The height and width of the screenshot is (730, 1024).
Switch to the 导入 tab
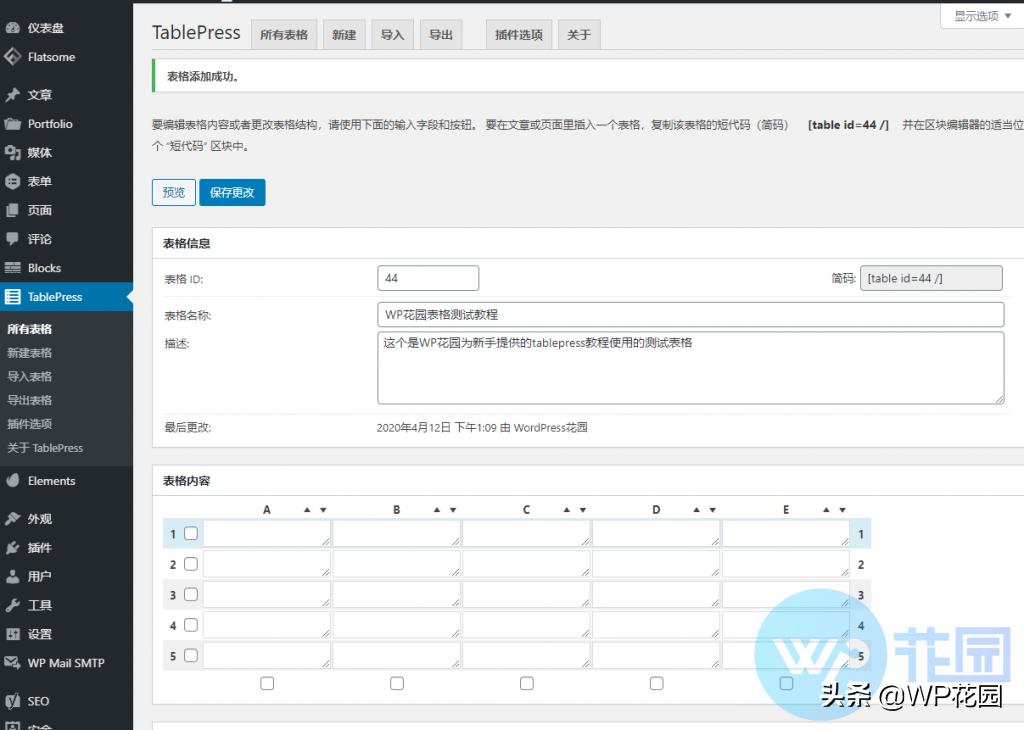tap(392, 34)
